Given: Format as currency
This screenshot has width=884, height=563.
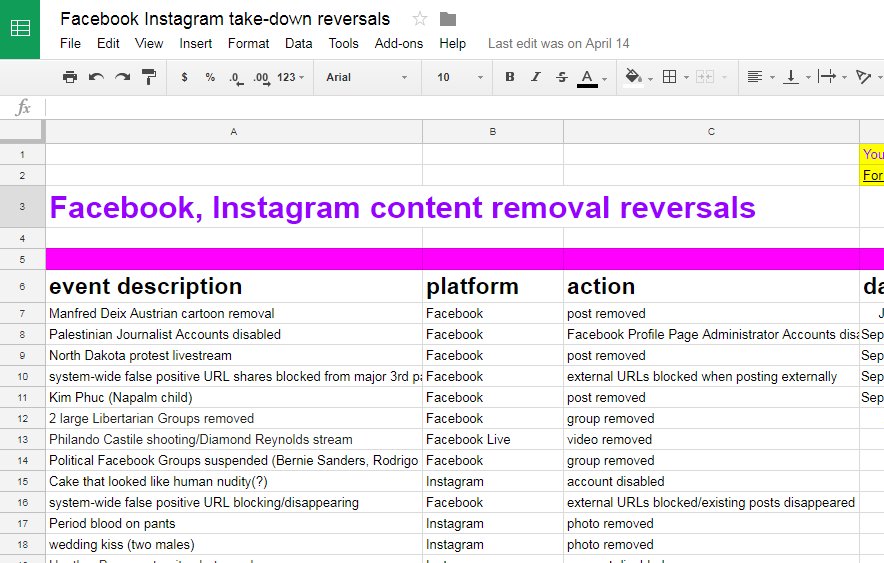Looking at the screenshot, I should 184,77.
